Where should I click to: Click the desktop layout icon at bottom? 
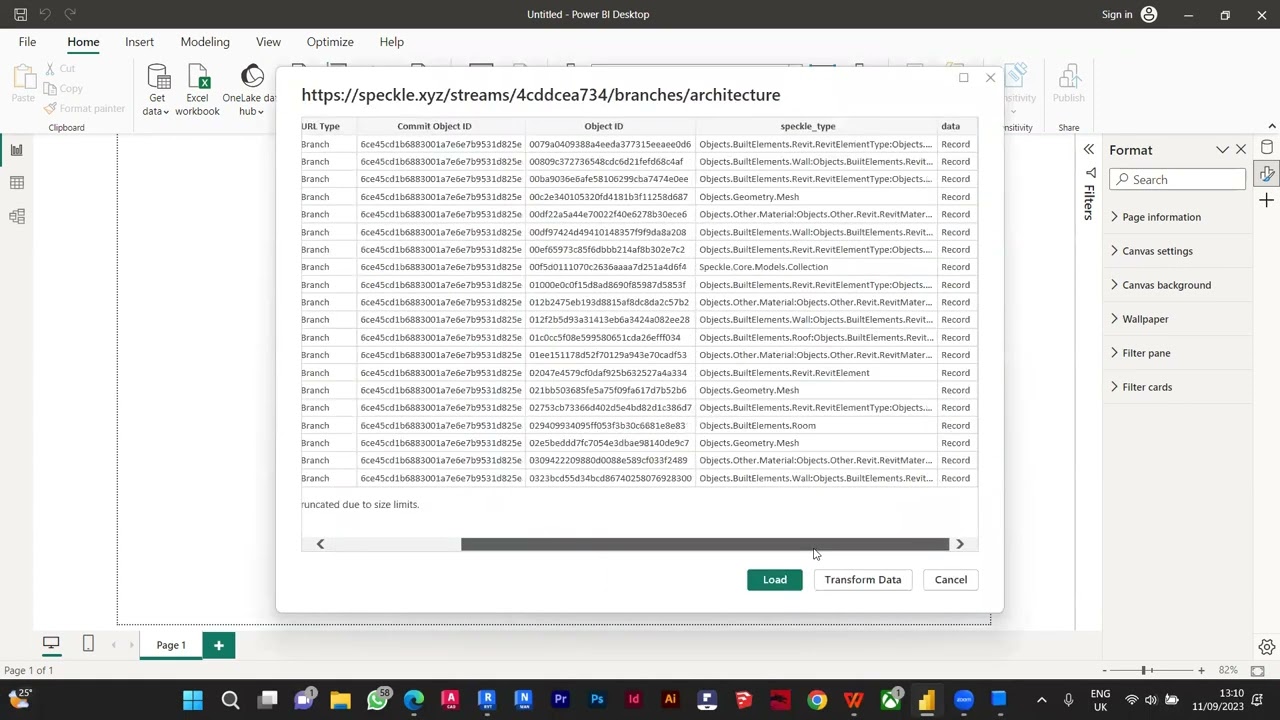click(x=51, y=644)
